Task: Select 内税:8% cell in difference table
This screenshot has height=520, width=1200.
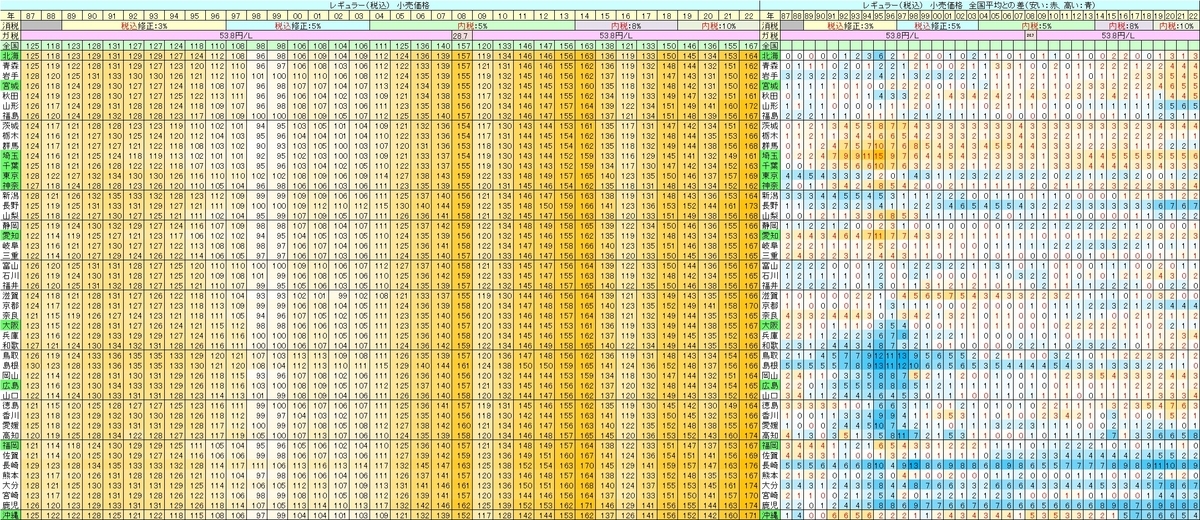Action: (1123, 25)
